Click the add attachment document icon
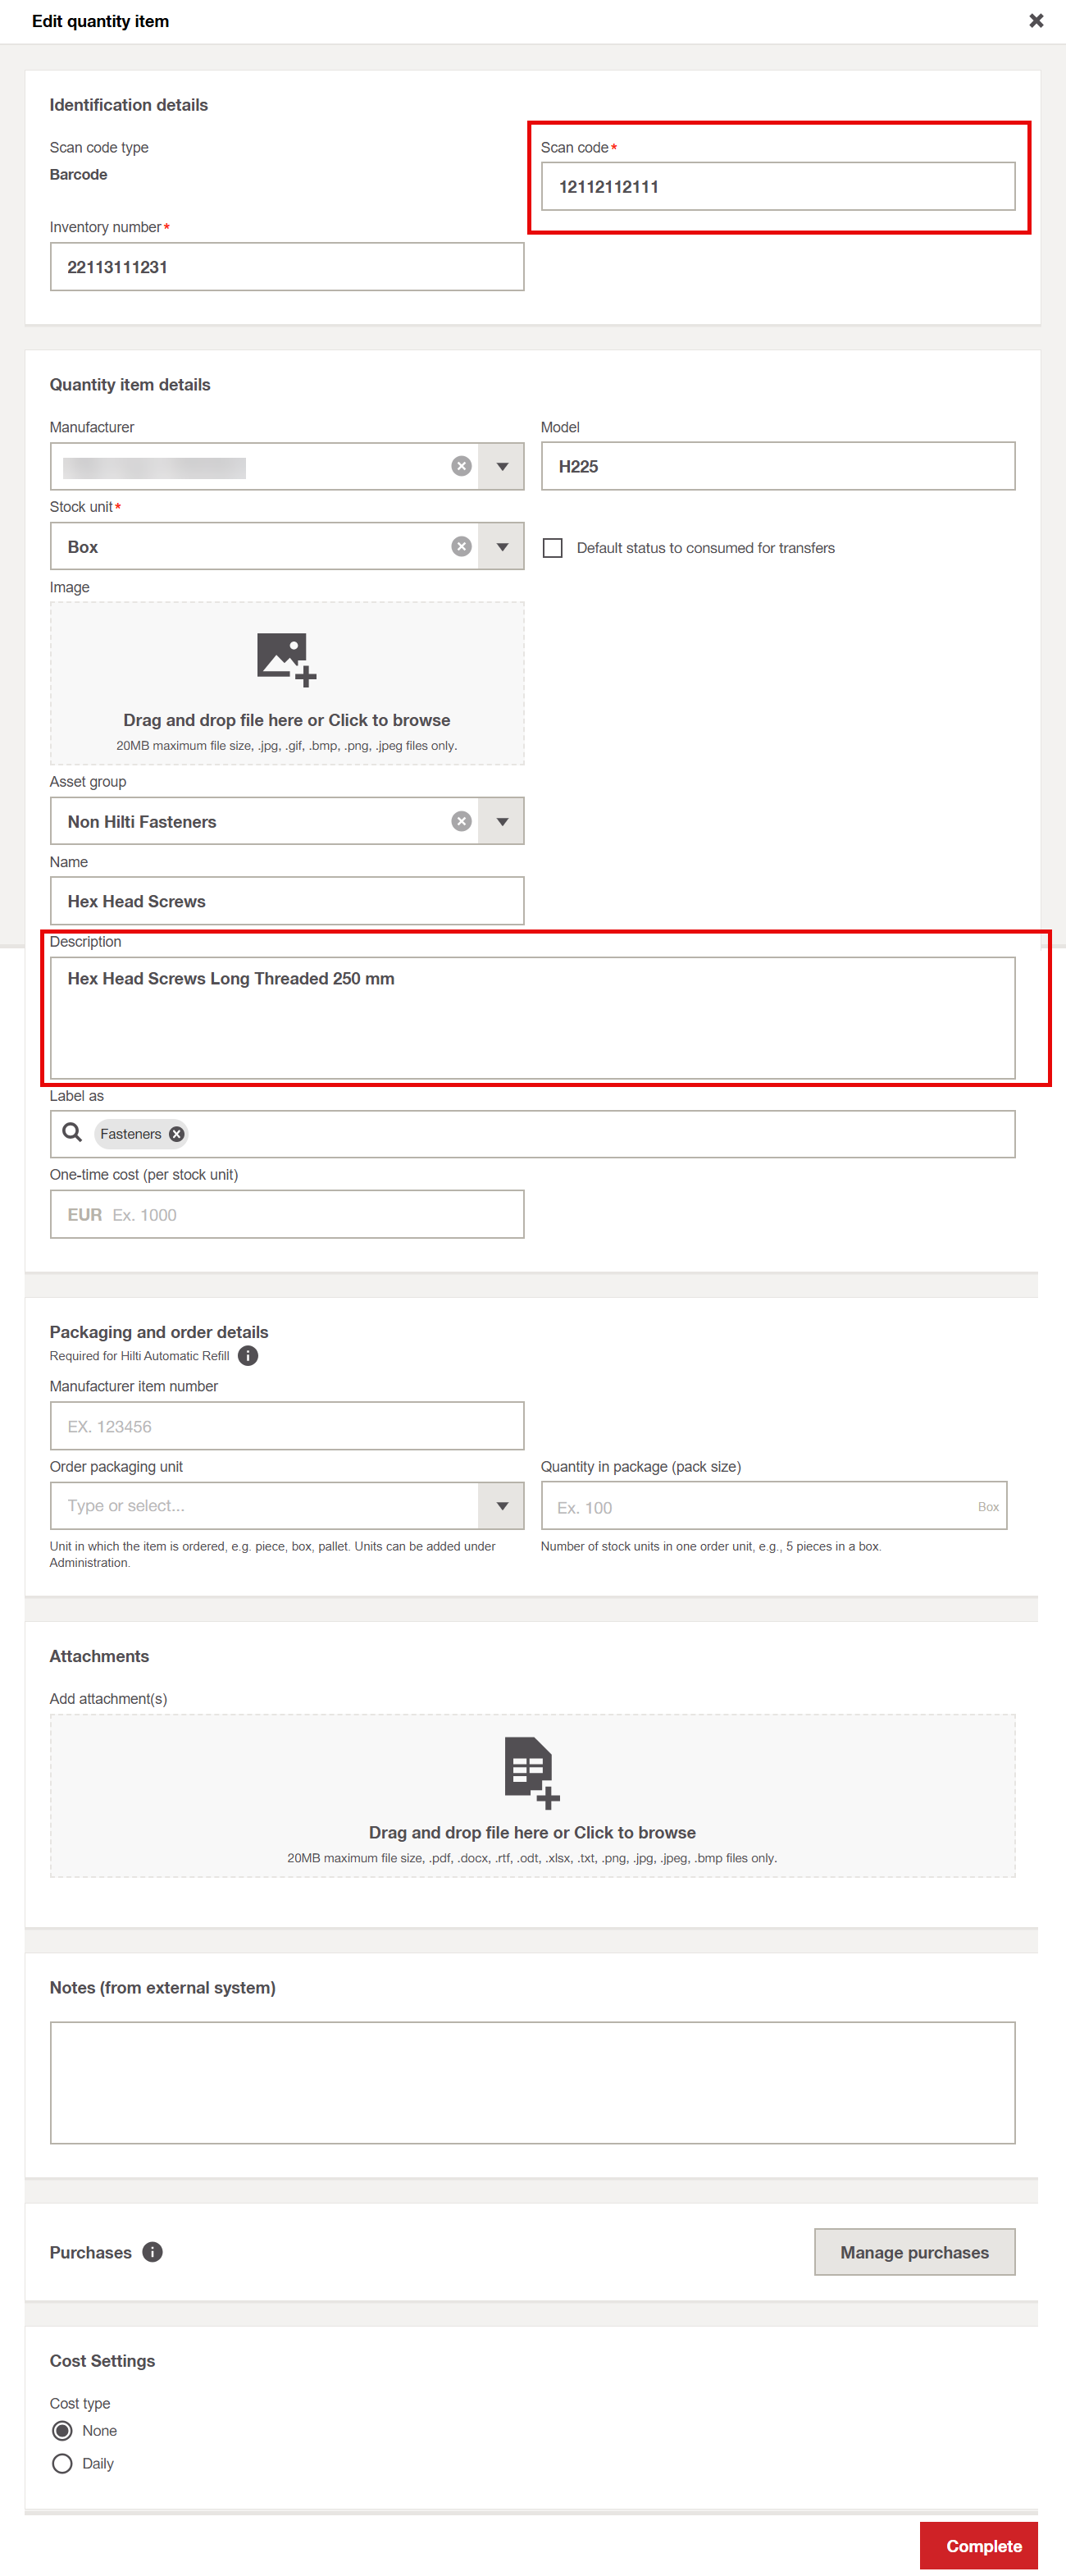The image size is (1066, 2576). pos(531,1772)
